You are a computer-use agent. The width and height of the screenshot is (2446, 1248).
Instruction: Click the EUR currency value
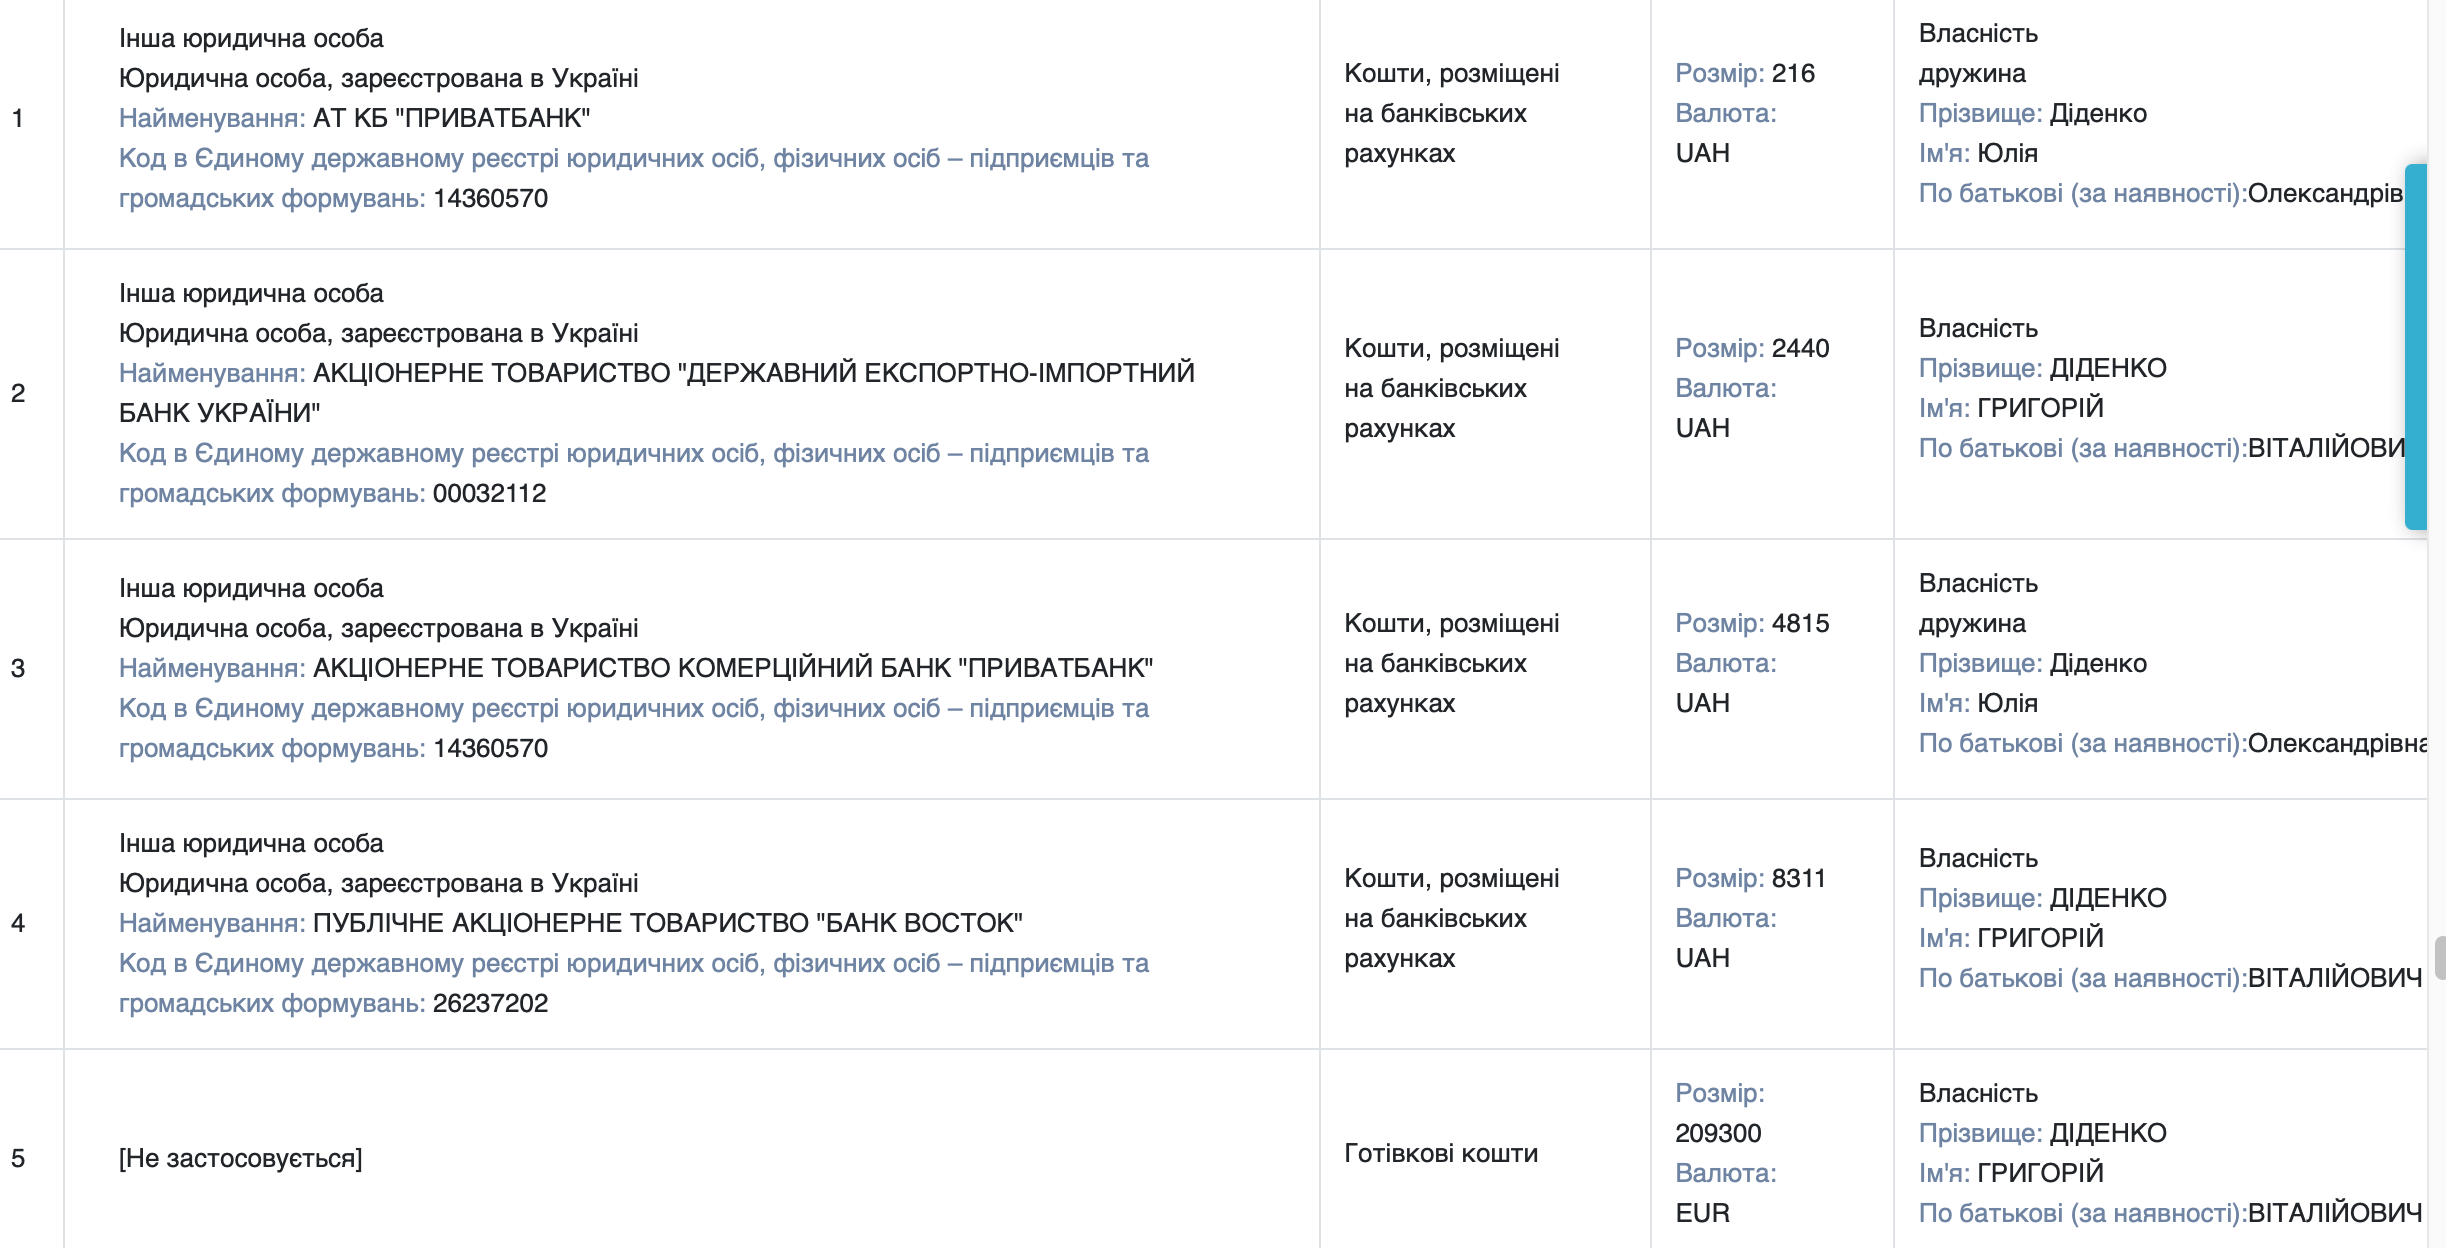(1702, 1213)
